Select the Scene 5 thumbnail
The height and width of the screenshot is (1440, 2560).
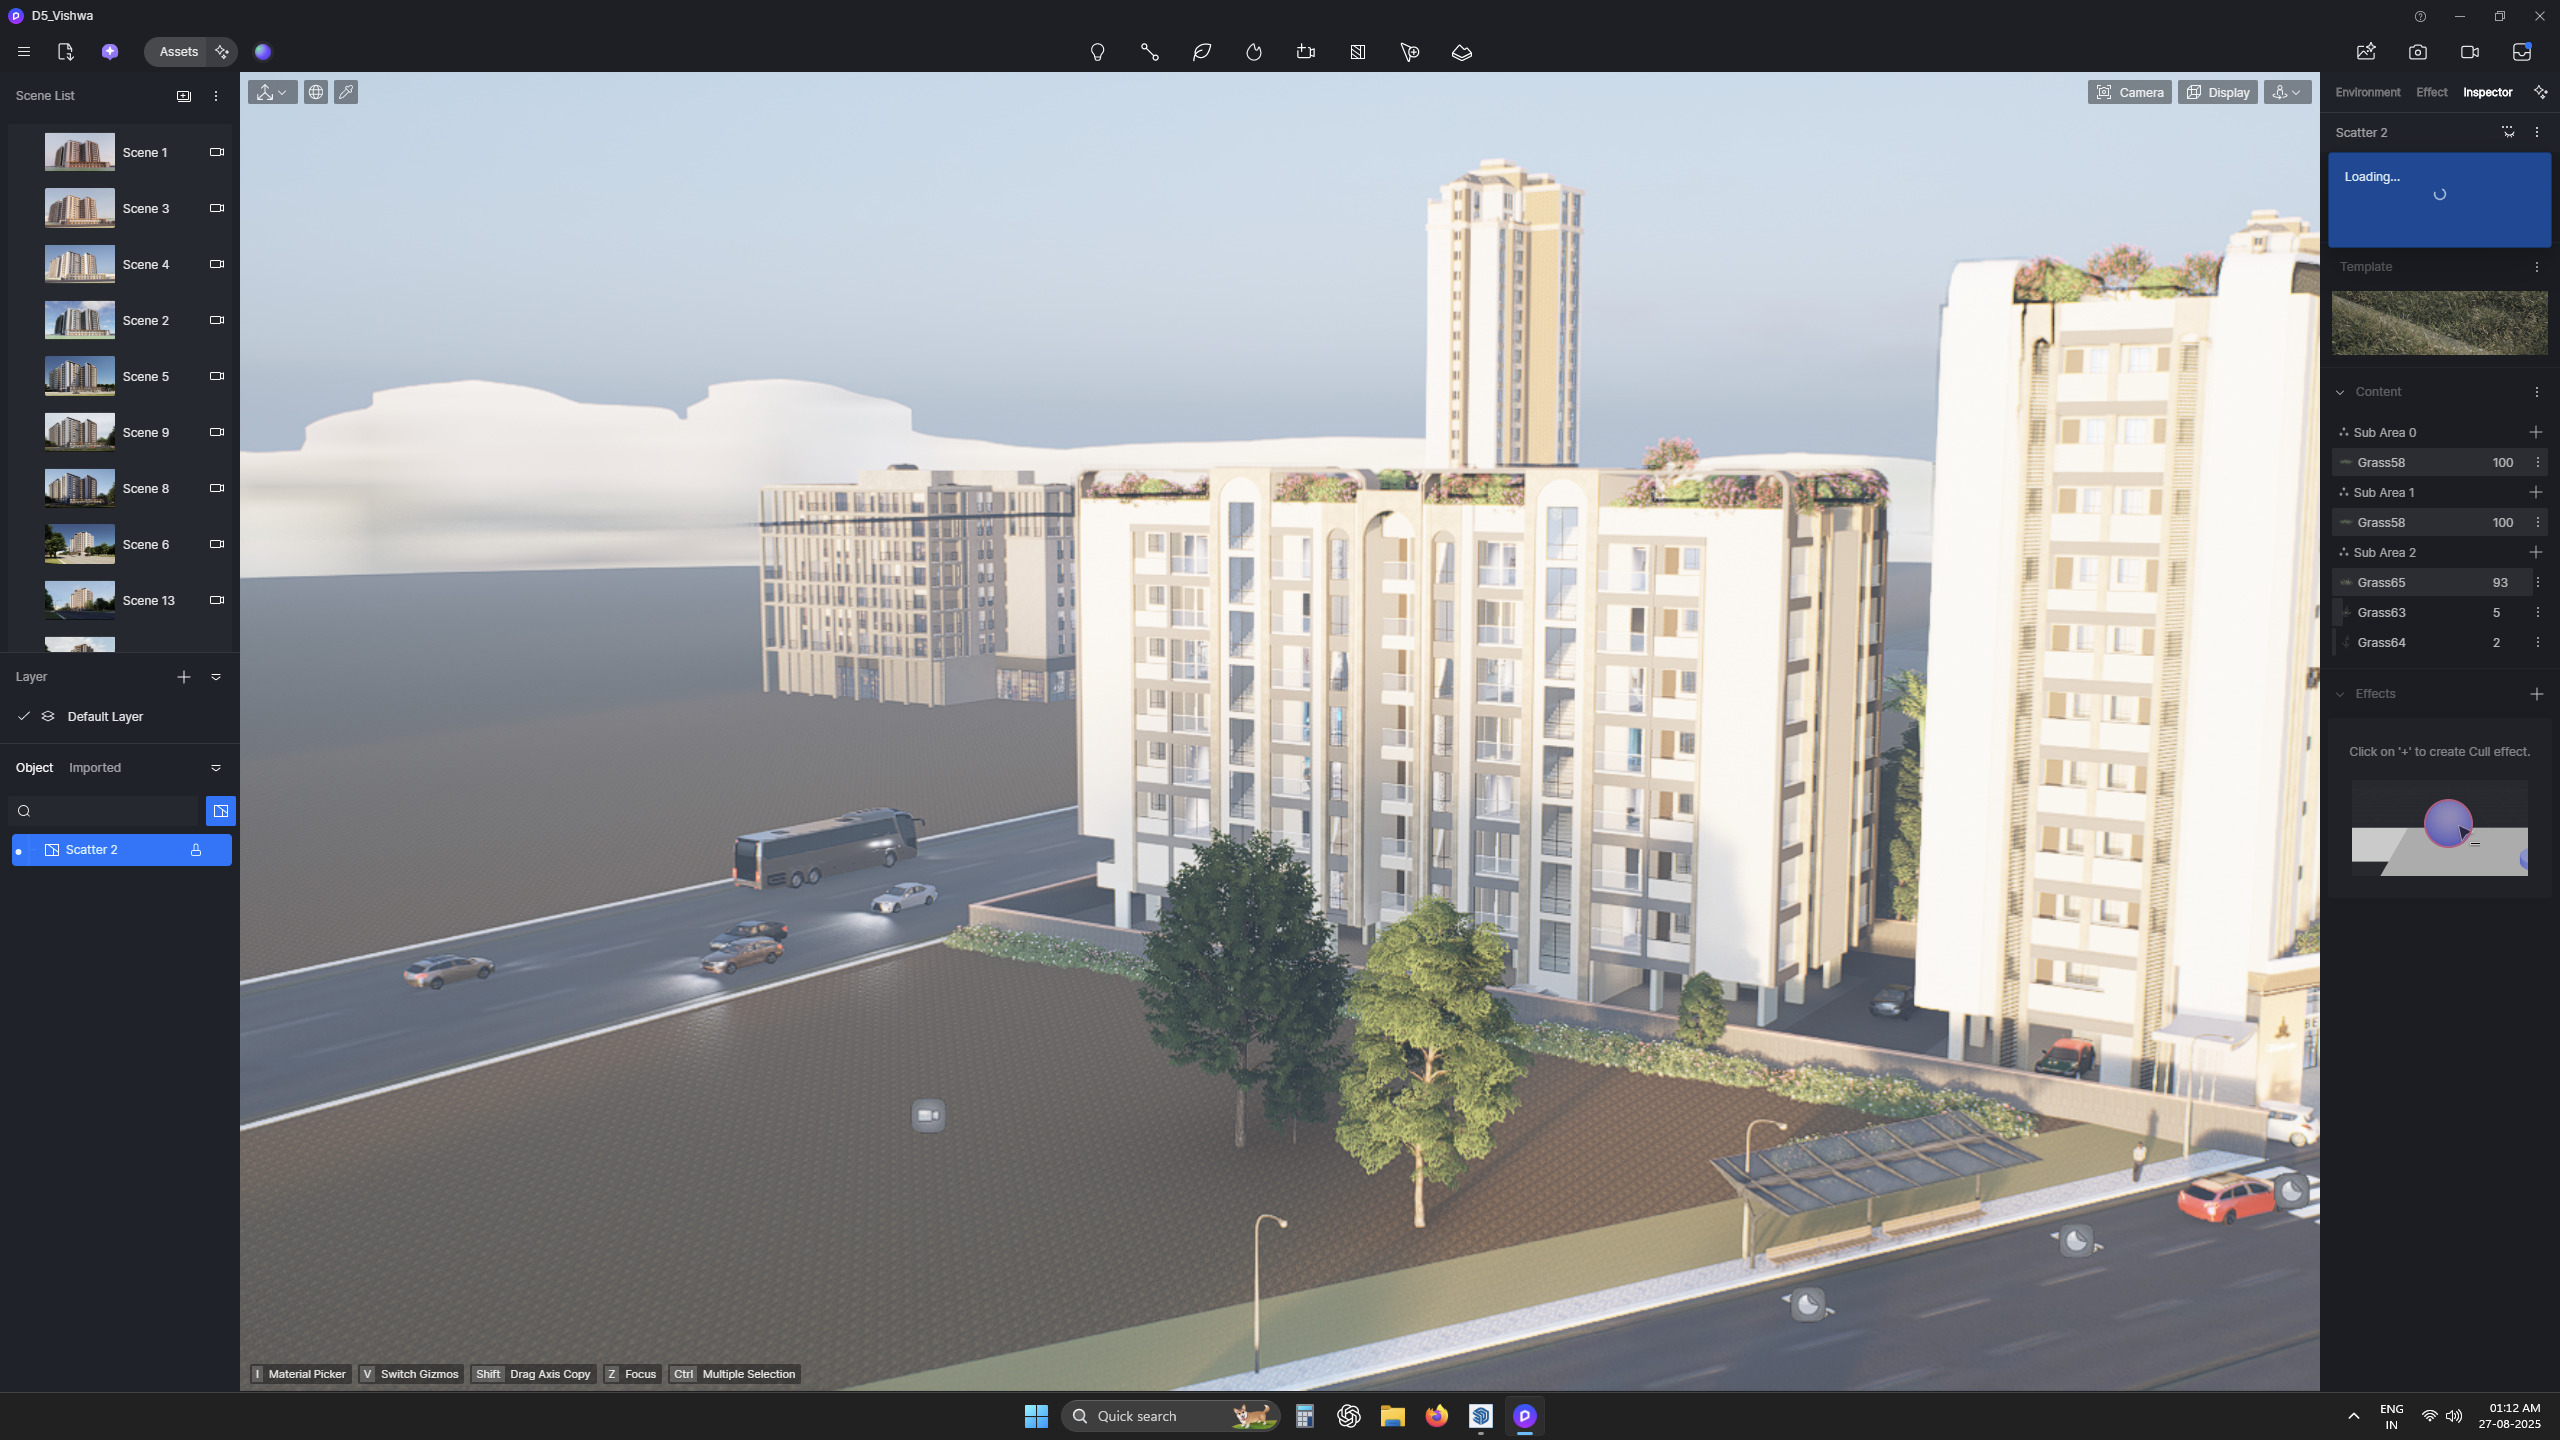click(80, 377)
